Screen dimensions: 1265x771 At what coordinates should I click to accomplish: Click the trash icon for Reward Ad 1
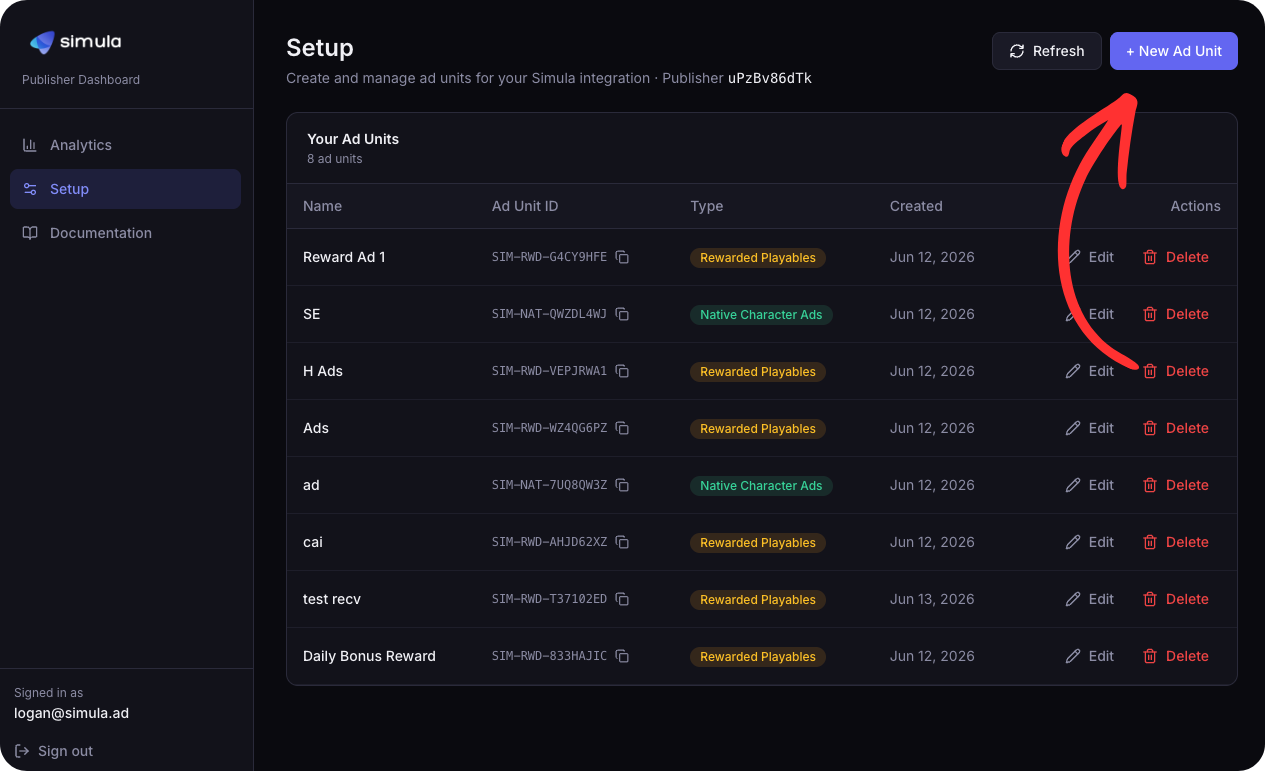click(x=1150, y=257)
